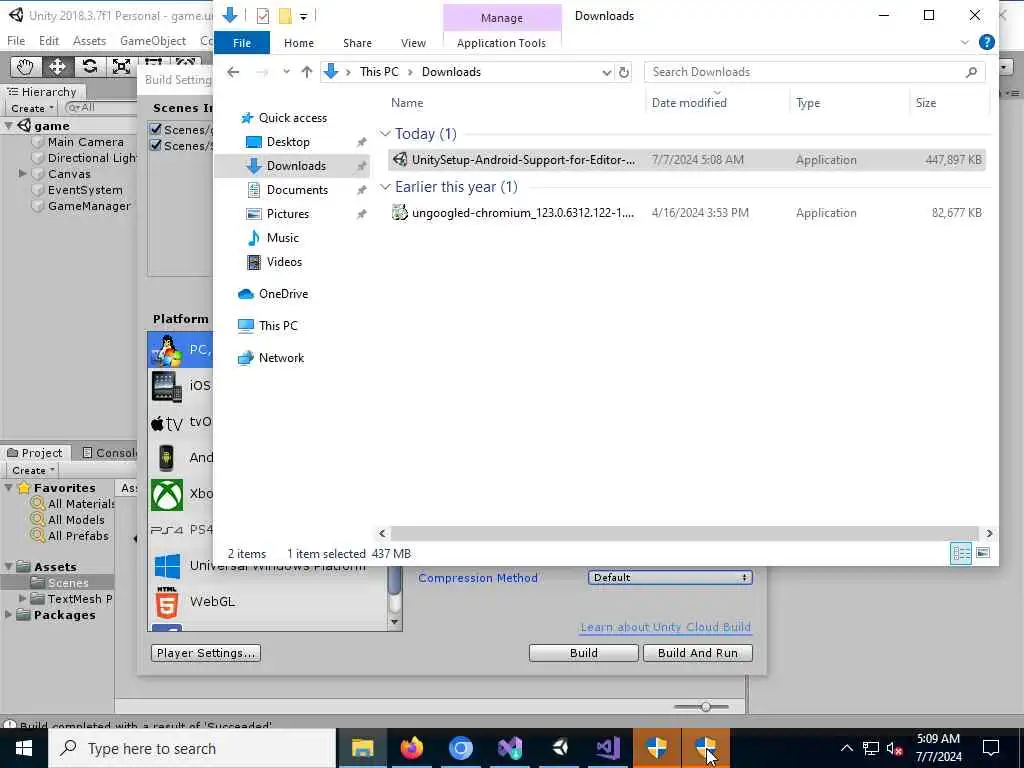This screenshot has width=1024, height=768.
Task: Open Explorer help question mark icon
Action: (x=986, y=42)
